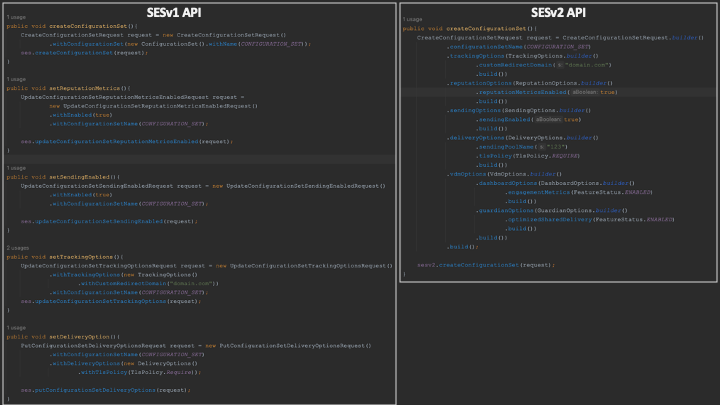This screenshot has height=405, width=720.
Task: Click .withCustomRedirectDomain("domain.com") in SESv1 code
Action: tap(149, 284)
